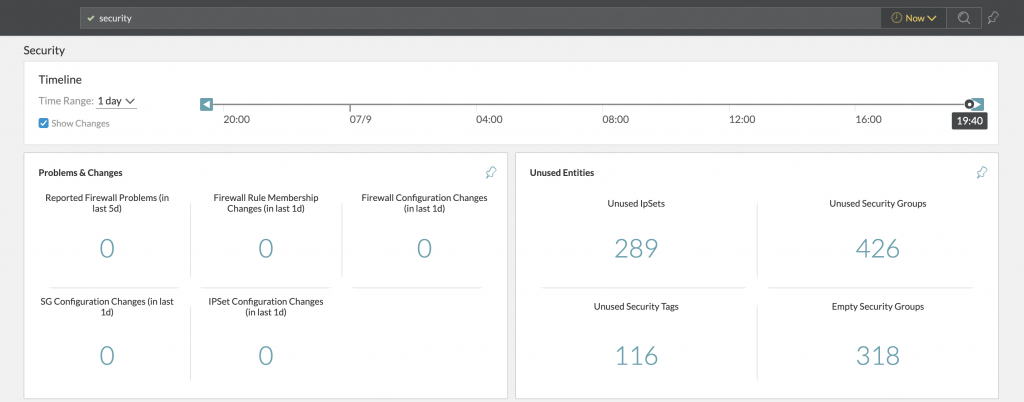Click Firewall Configuration Changes count
This screenshot has width=1024, height=402.
pyautogui.click(x=424, y=249)
